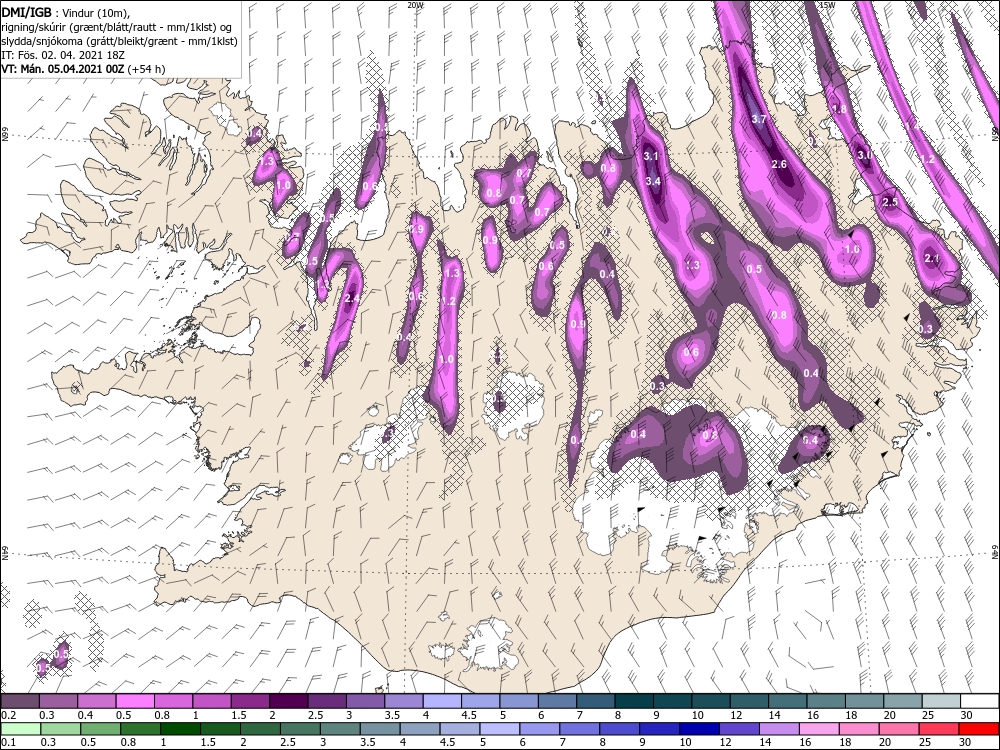Click the (+54 h) forecast offset text
Image resolution: width=1000 pixels, height=750 pixels.
146,69
